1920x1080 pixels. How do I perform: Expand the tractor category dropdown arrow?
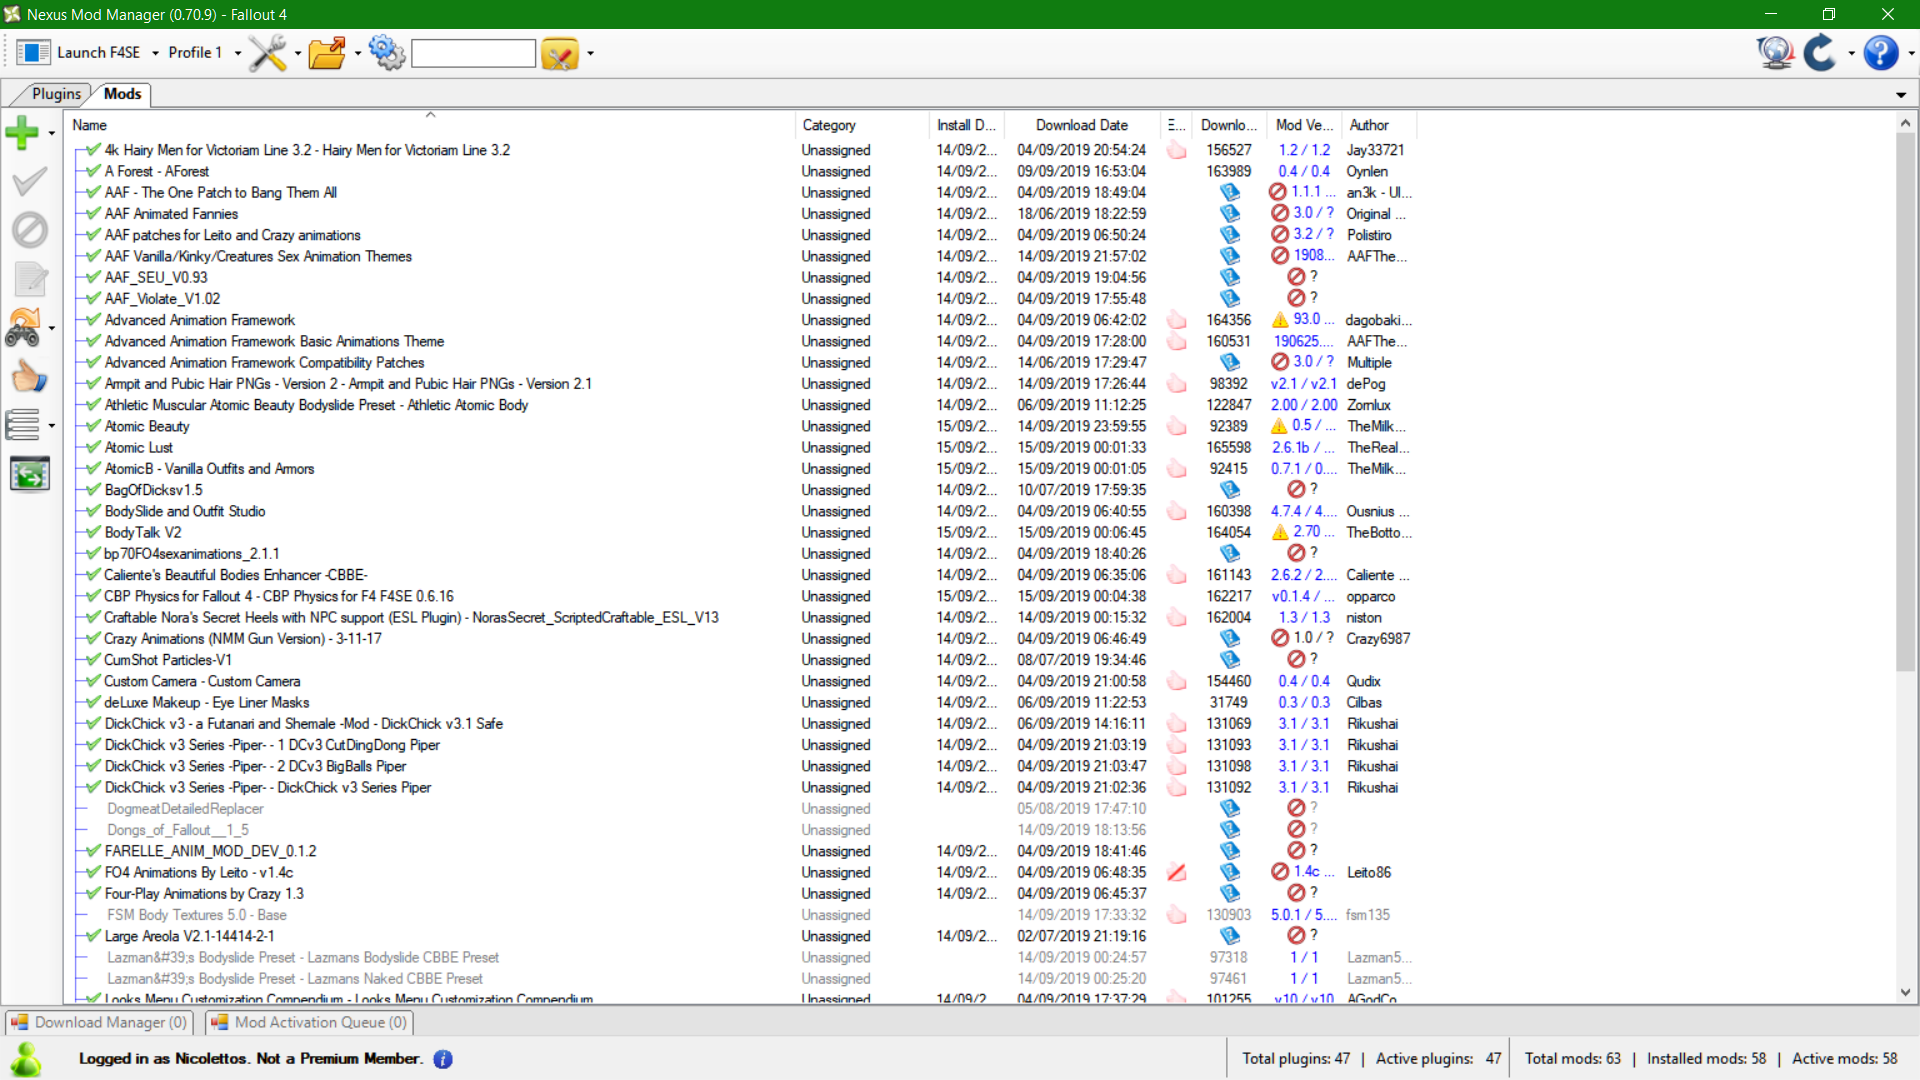(51, 328)
